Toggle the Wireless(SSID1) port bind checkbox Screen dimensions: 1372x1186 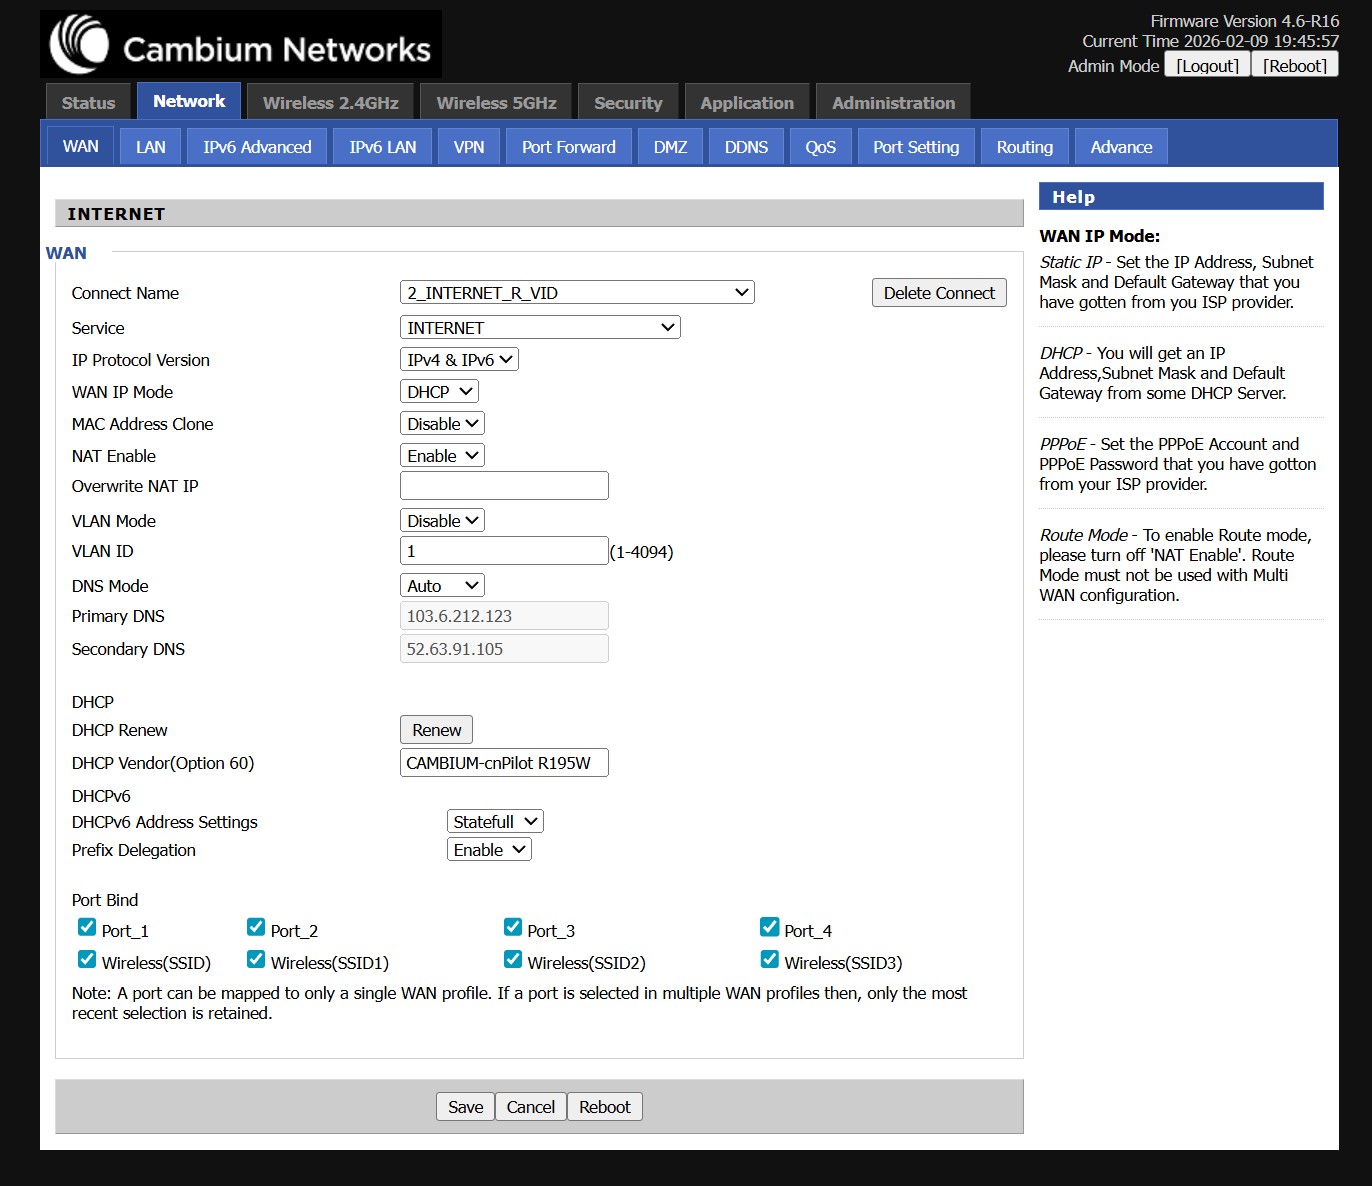click(256, 959)
